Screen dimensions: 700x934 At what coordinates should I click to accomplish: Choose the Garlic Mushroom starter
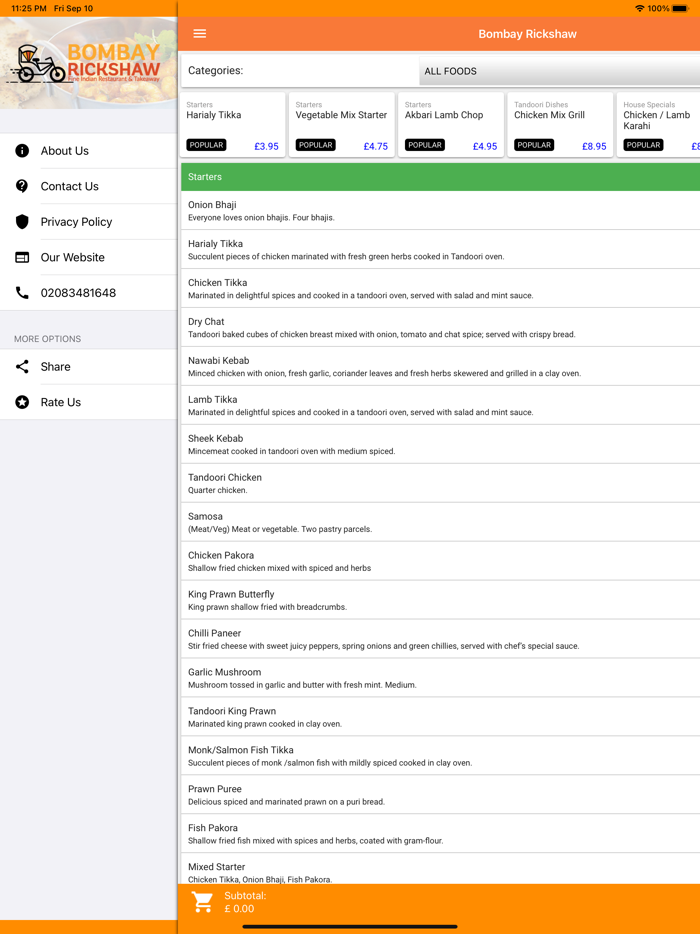(440, 678)
